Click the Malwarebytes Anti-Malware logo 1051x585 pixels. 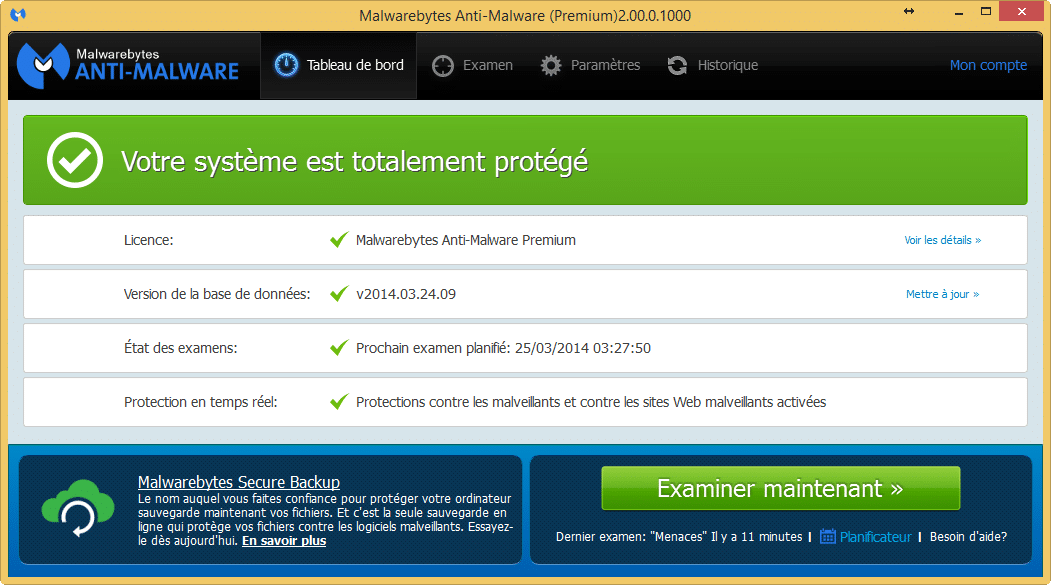pos(127,65)
